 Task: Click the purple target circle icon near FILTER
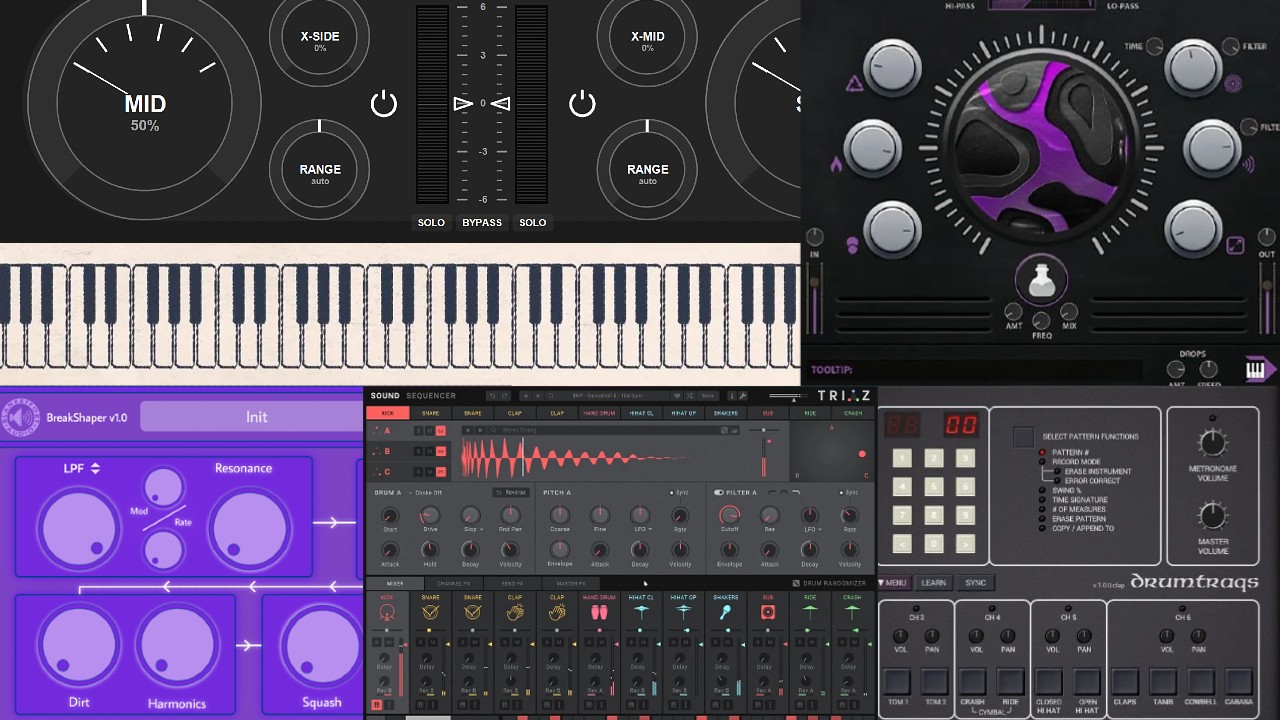click(1232, 83)
